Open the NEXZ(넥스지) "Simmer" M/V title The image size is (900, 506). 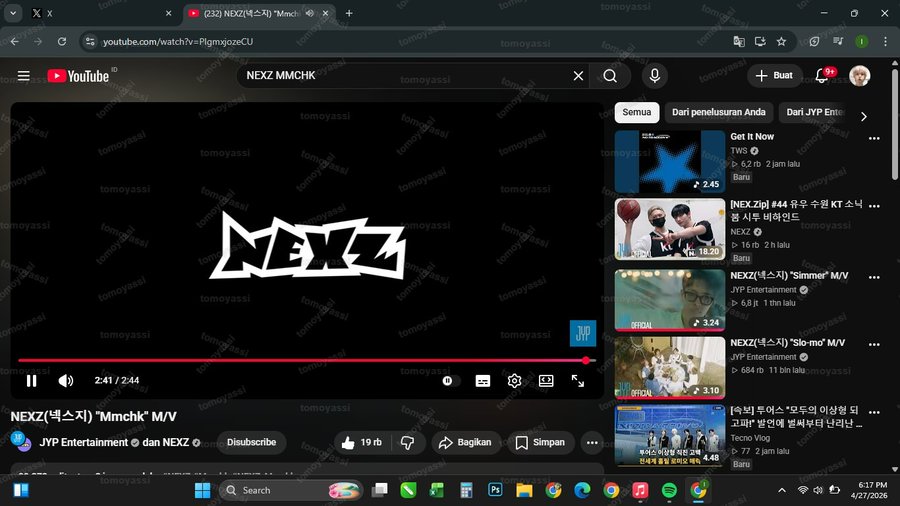point(789,275)
